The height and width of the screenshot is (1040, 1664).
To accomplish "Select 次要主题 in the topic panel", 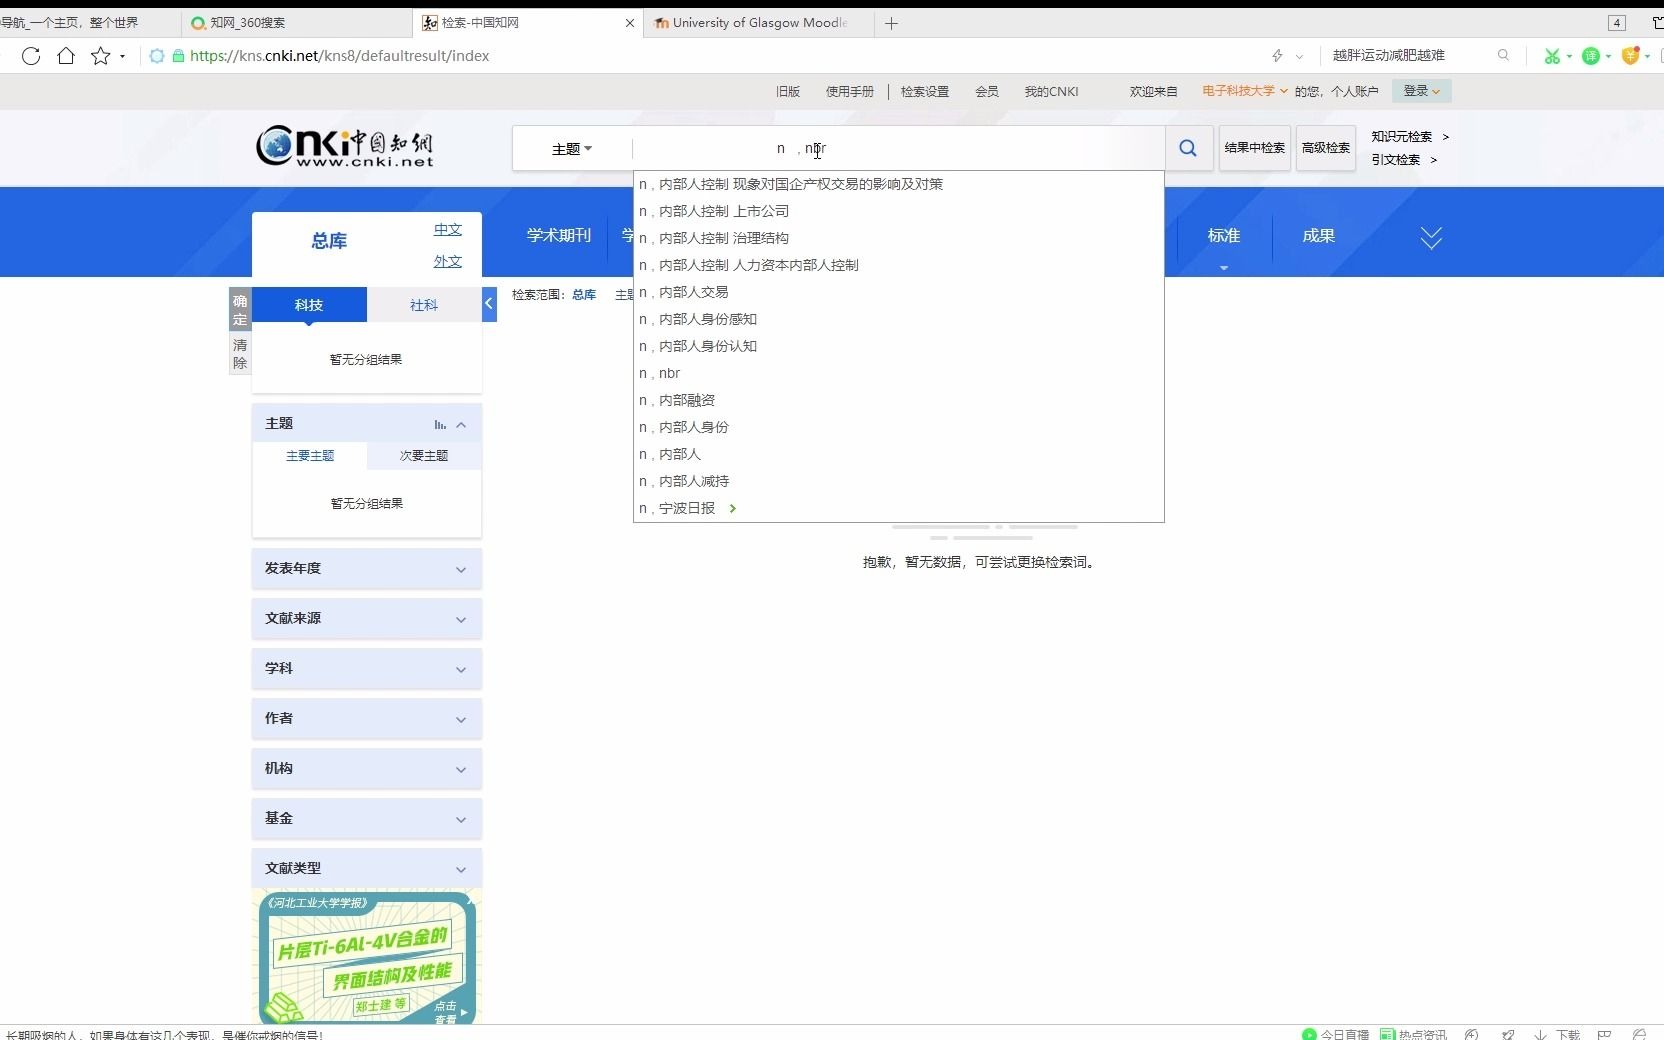I will coord(422,456).
